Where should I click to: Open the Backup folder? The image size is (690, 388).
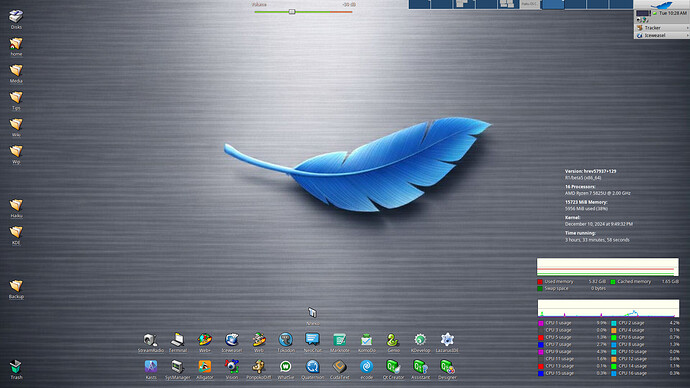[16, 286]
